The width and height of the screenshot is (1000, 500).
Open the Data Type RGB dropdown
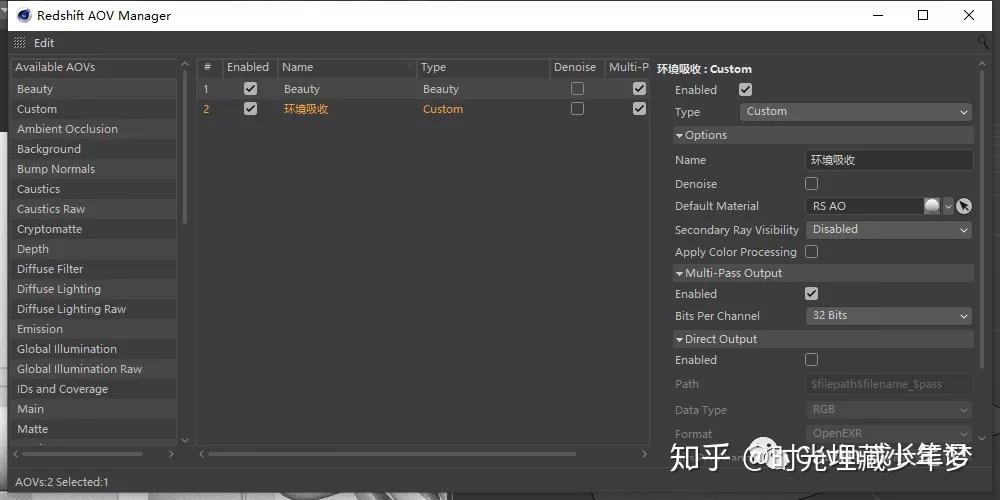click(889, 409)
